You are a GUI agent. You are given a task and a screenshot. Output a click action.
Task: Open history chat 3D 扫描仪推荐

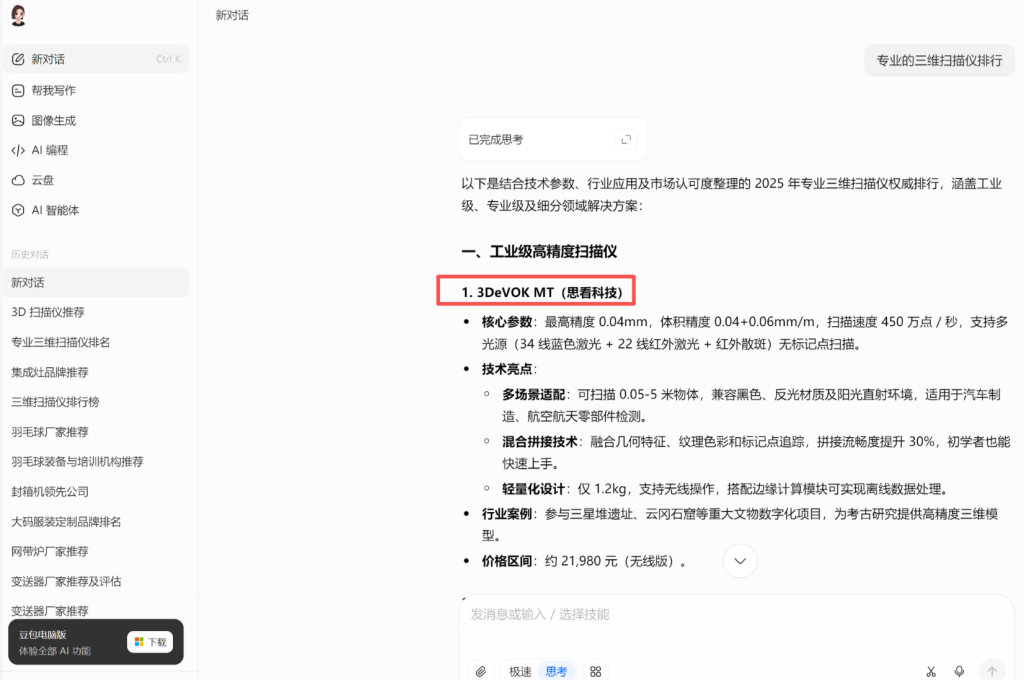coord(48,312)
